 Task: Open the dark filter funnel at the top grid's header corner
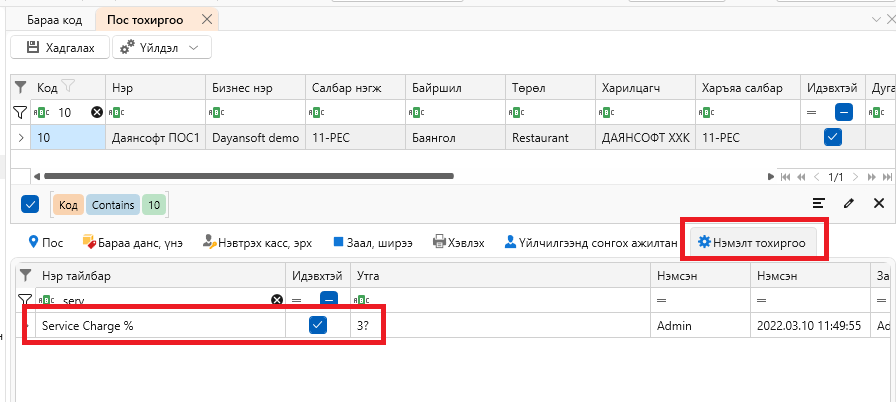point(21,87)
